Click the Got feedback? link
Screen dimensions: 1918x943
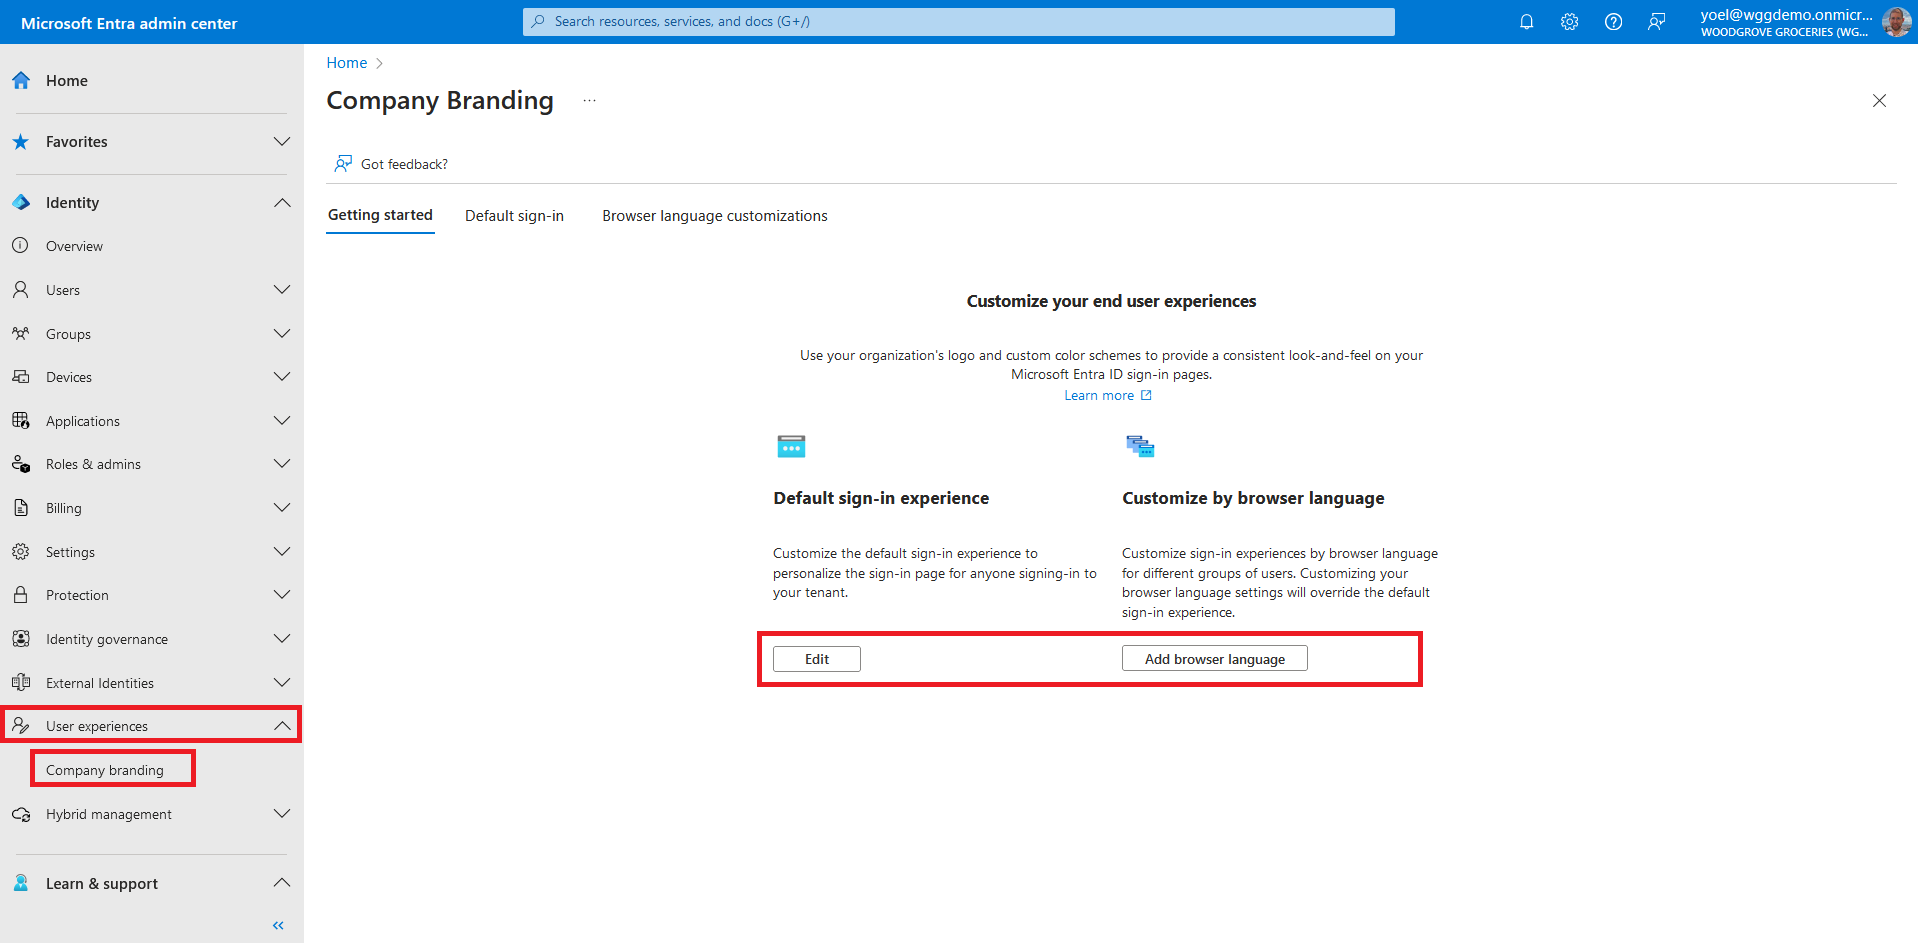click(404, 164)
